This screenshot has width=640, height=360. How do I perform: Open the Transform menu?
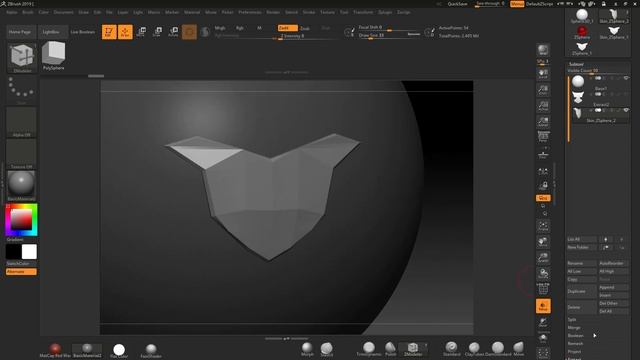[363, 12]
